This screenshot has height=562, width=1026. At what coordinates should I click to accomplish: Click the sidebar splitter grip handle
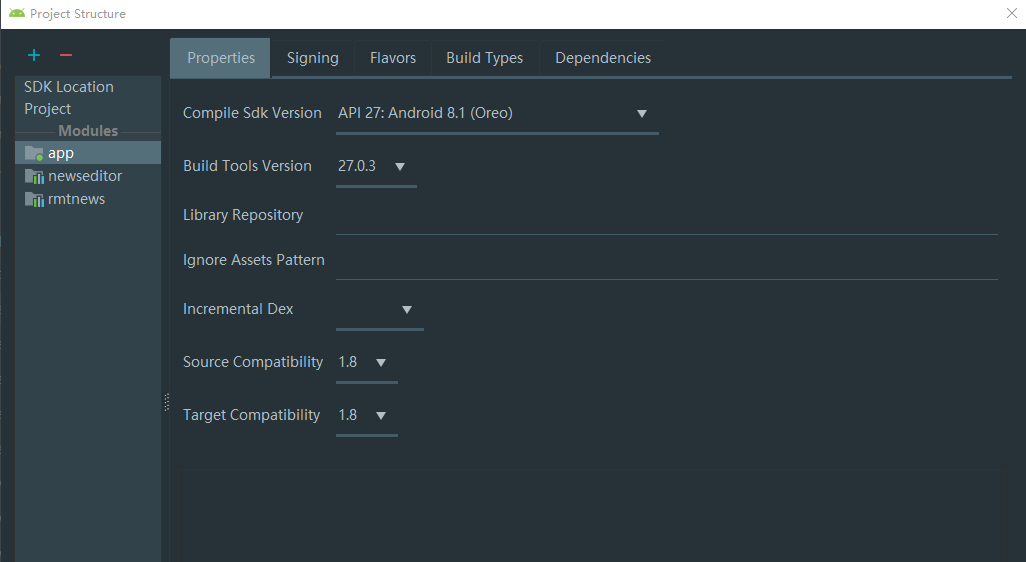point(166,402)
